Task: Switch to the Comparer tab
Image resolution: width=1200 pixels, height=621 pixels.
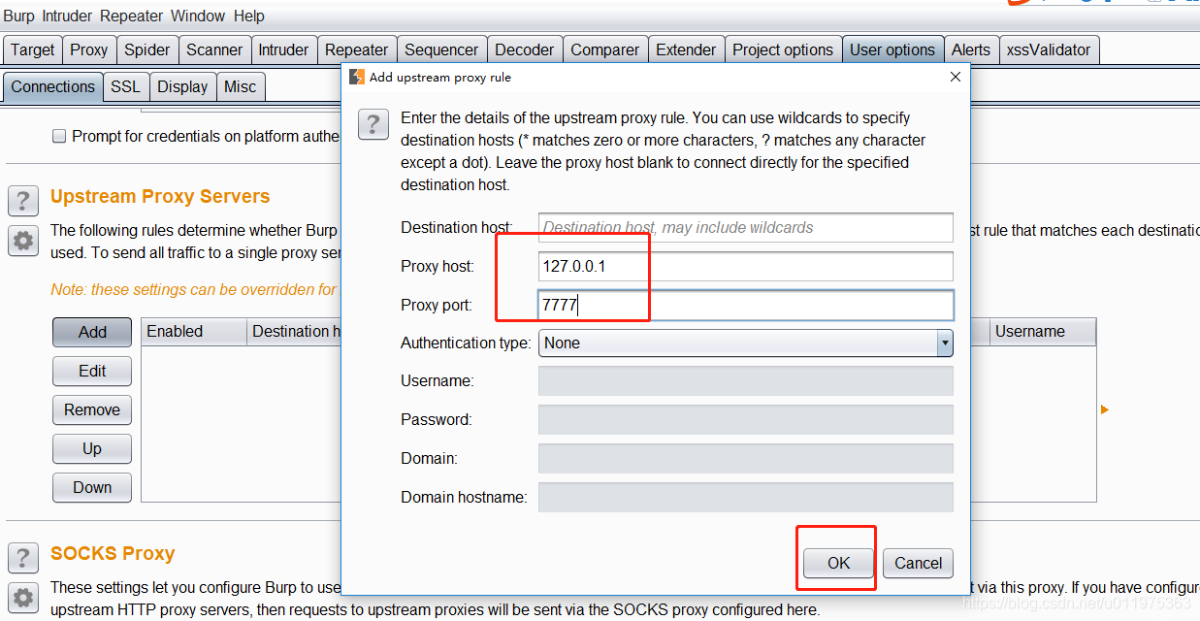Action: [605, 50]
